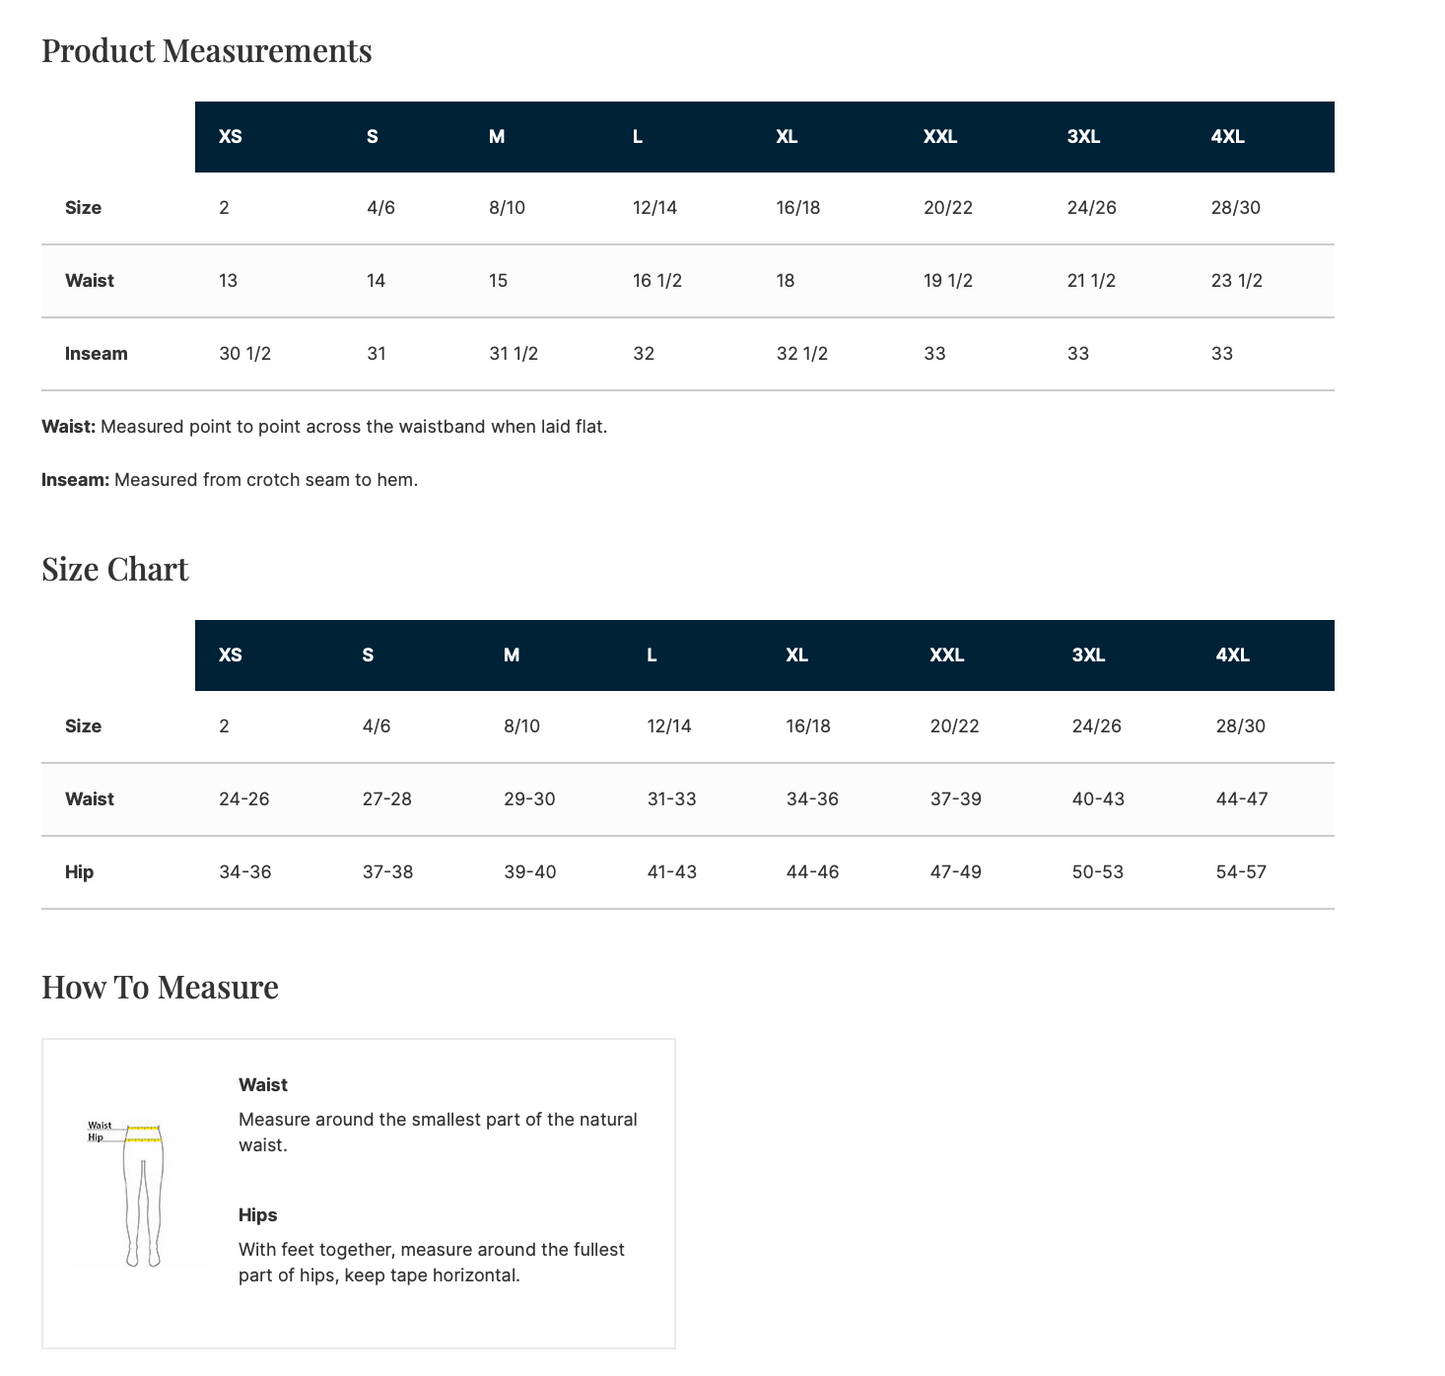
Task: Click the 32 1/2 inseam value
Action: 802,354
